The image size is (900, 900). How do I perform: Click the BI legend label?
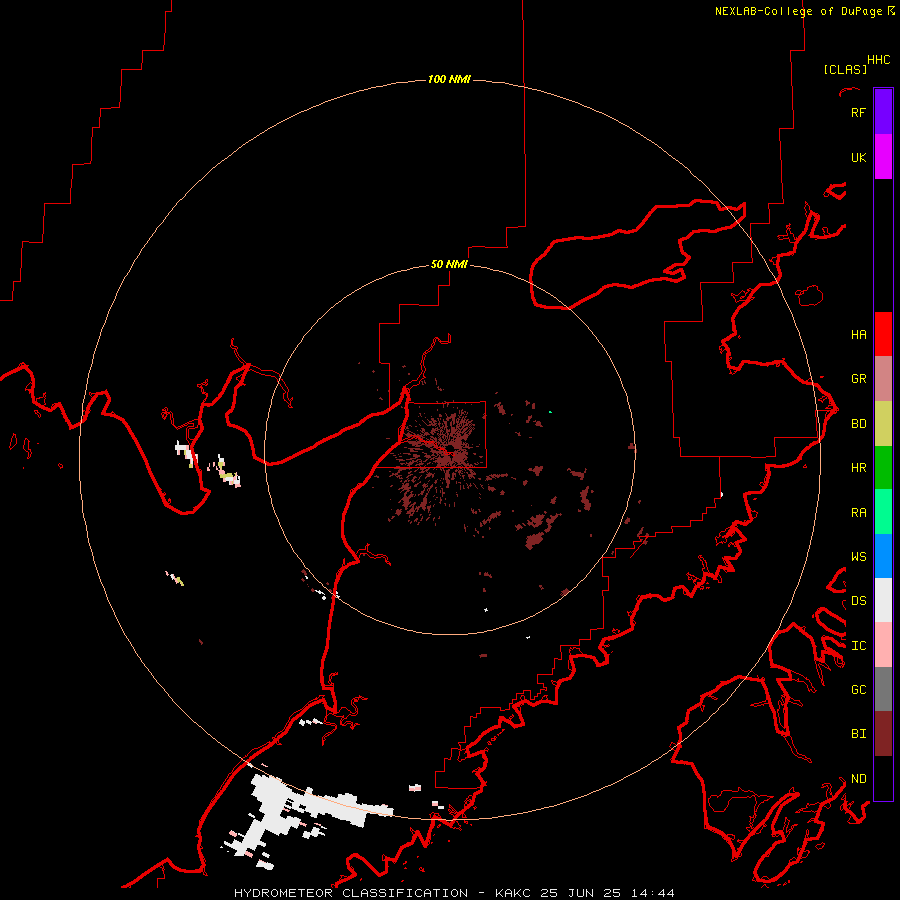pyautogui.click(x=858, y=734)
